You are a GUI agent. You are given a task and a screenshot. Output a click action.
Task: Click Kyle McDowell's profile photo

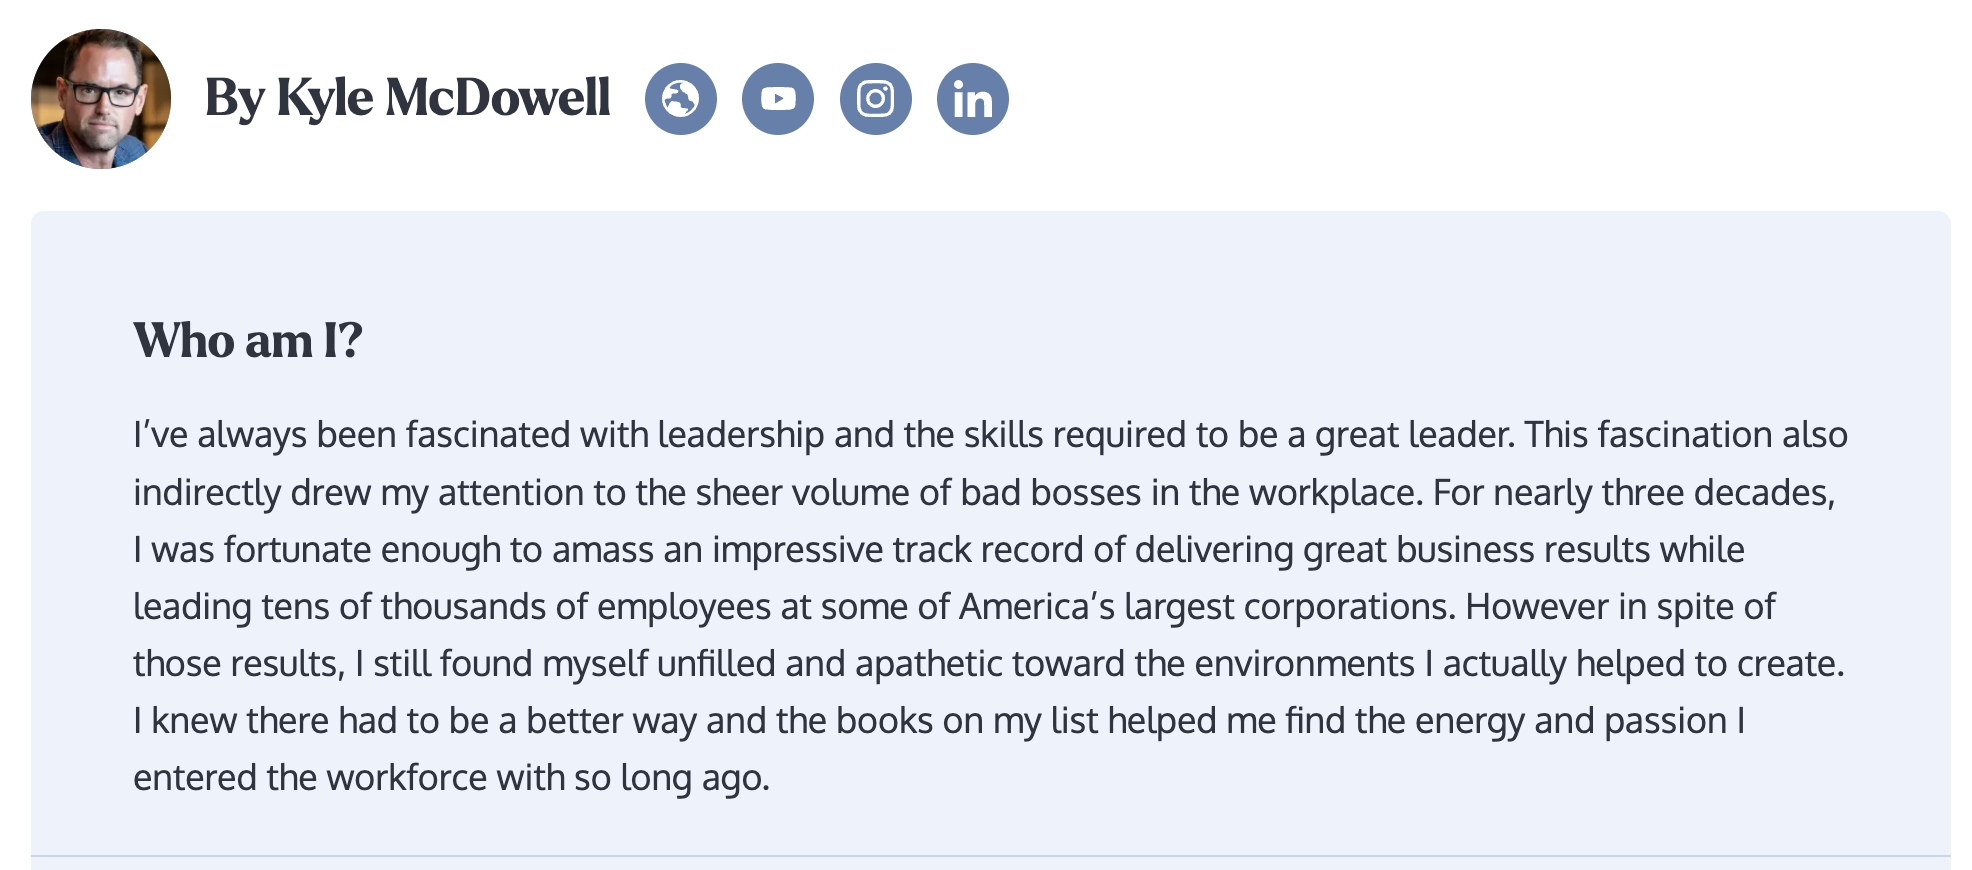click(101, 99)
